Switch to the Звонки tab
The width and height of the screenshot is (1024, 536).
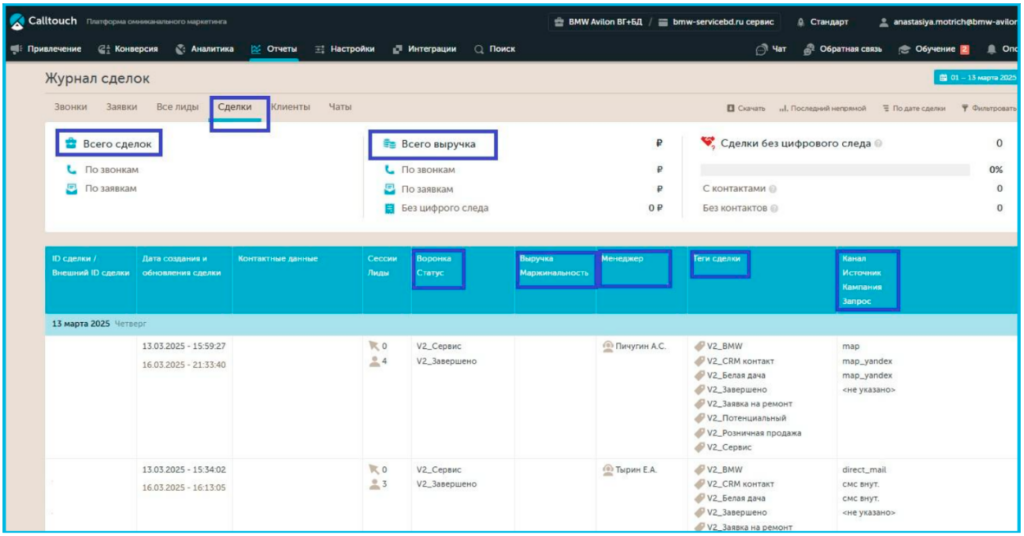pyautogui.click(x=70, y=107)
